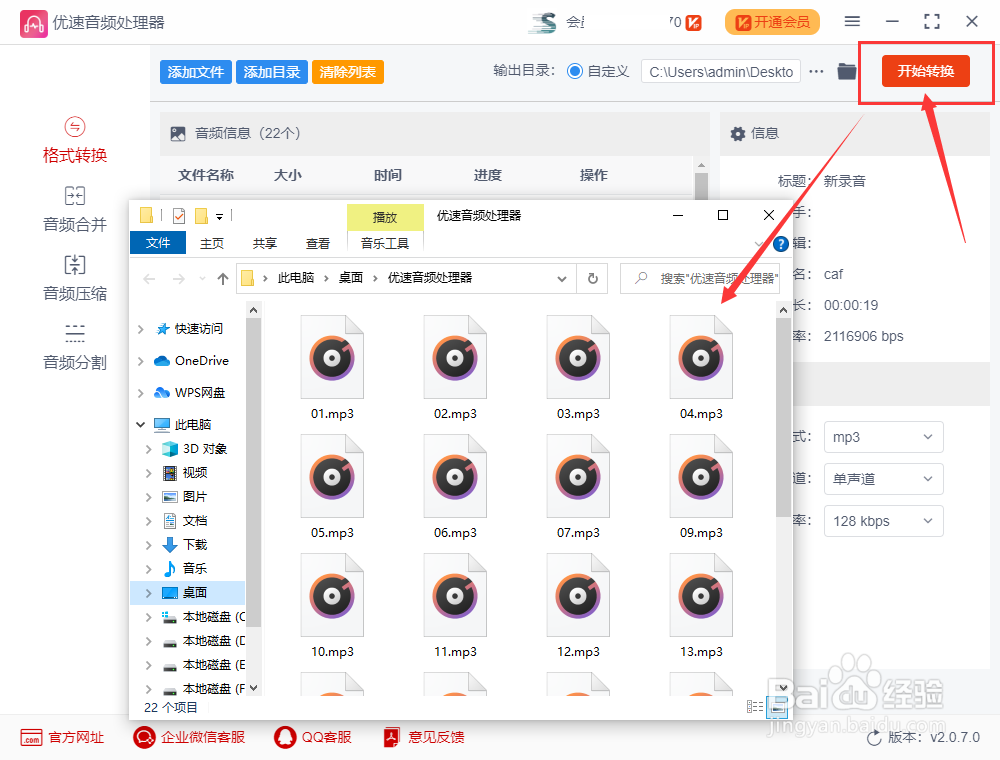Viewport: 1000px width, 760px height.
Task: Open the 文件 tab in Explorer
Action: 158,243
